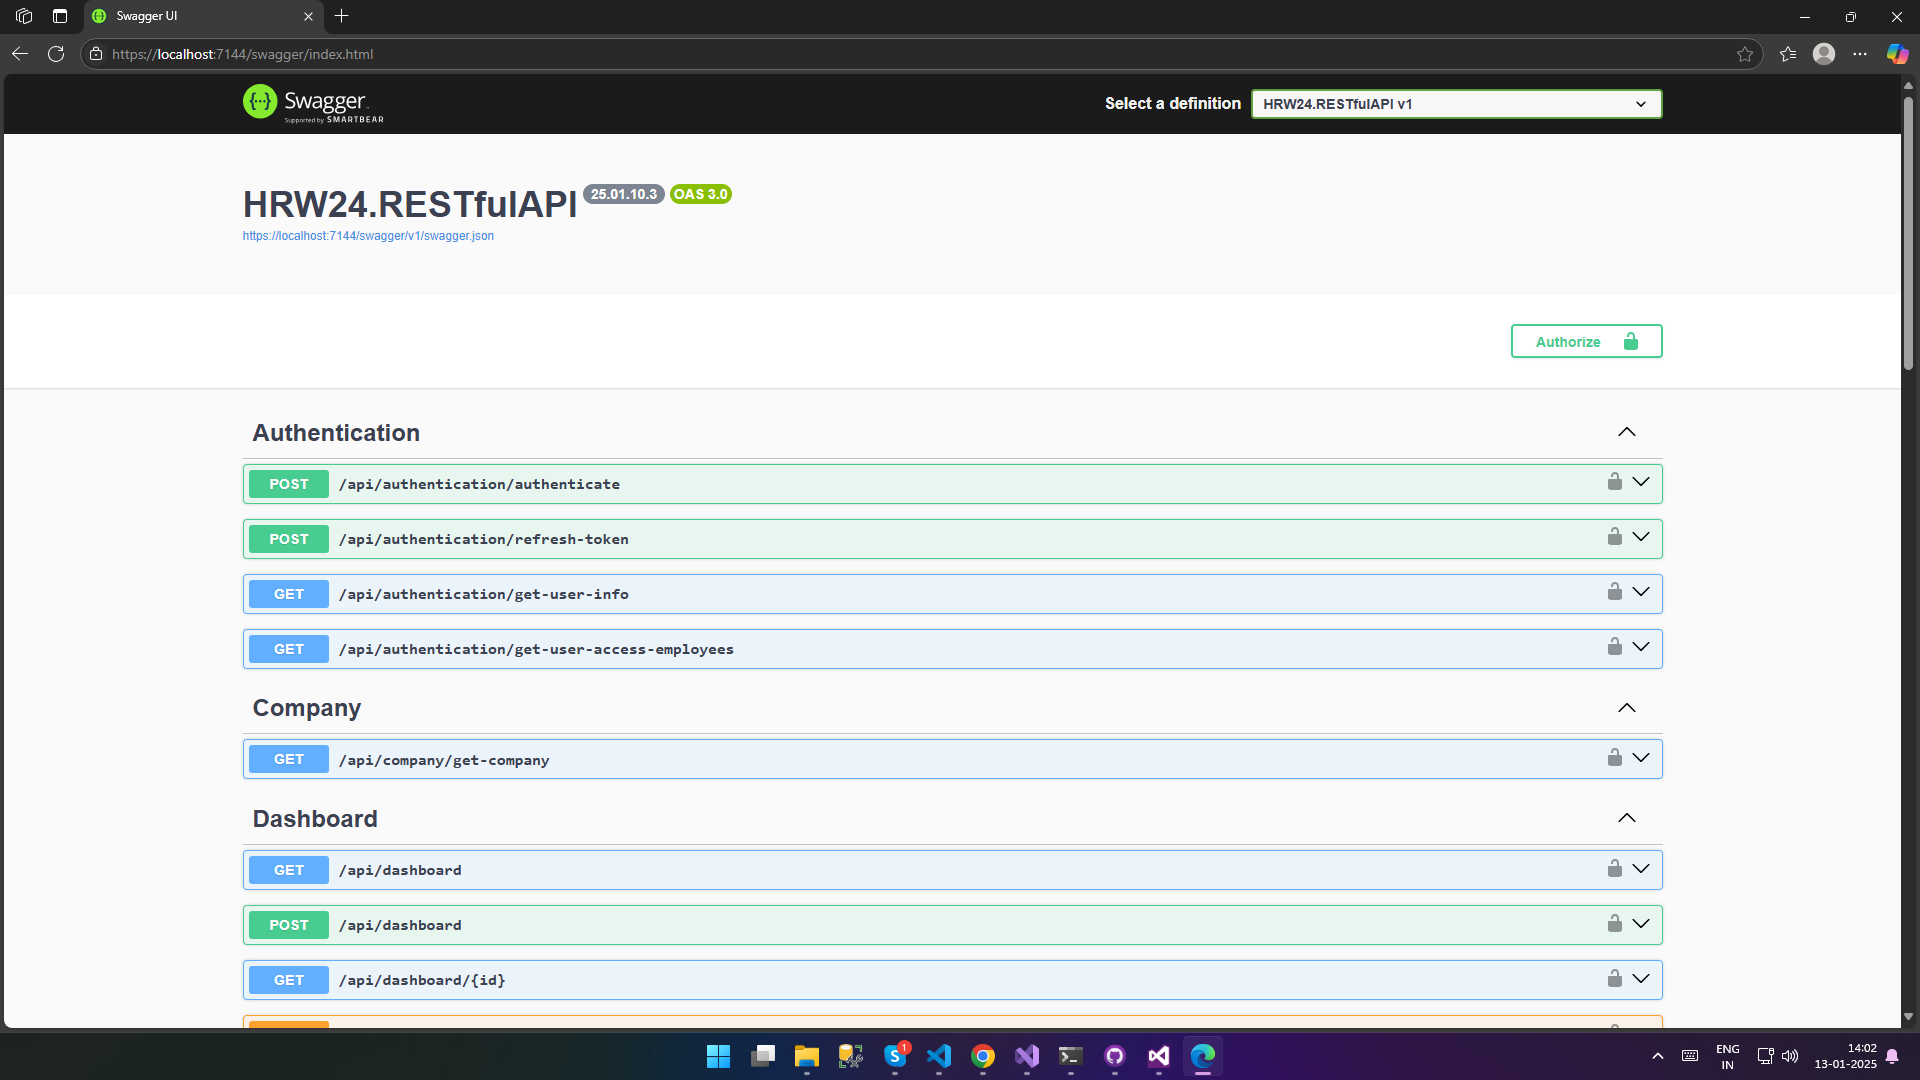The height and width of the screenshot is (1080, 1920).
Task: Collapse the Company section
Action: coord(1627,708)
